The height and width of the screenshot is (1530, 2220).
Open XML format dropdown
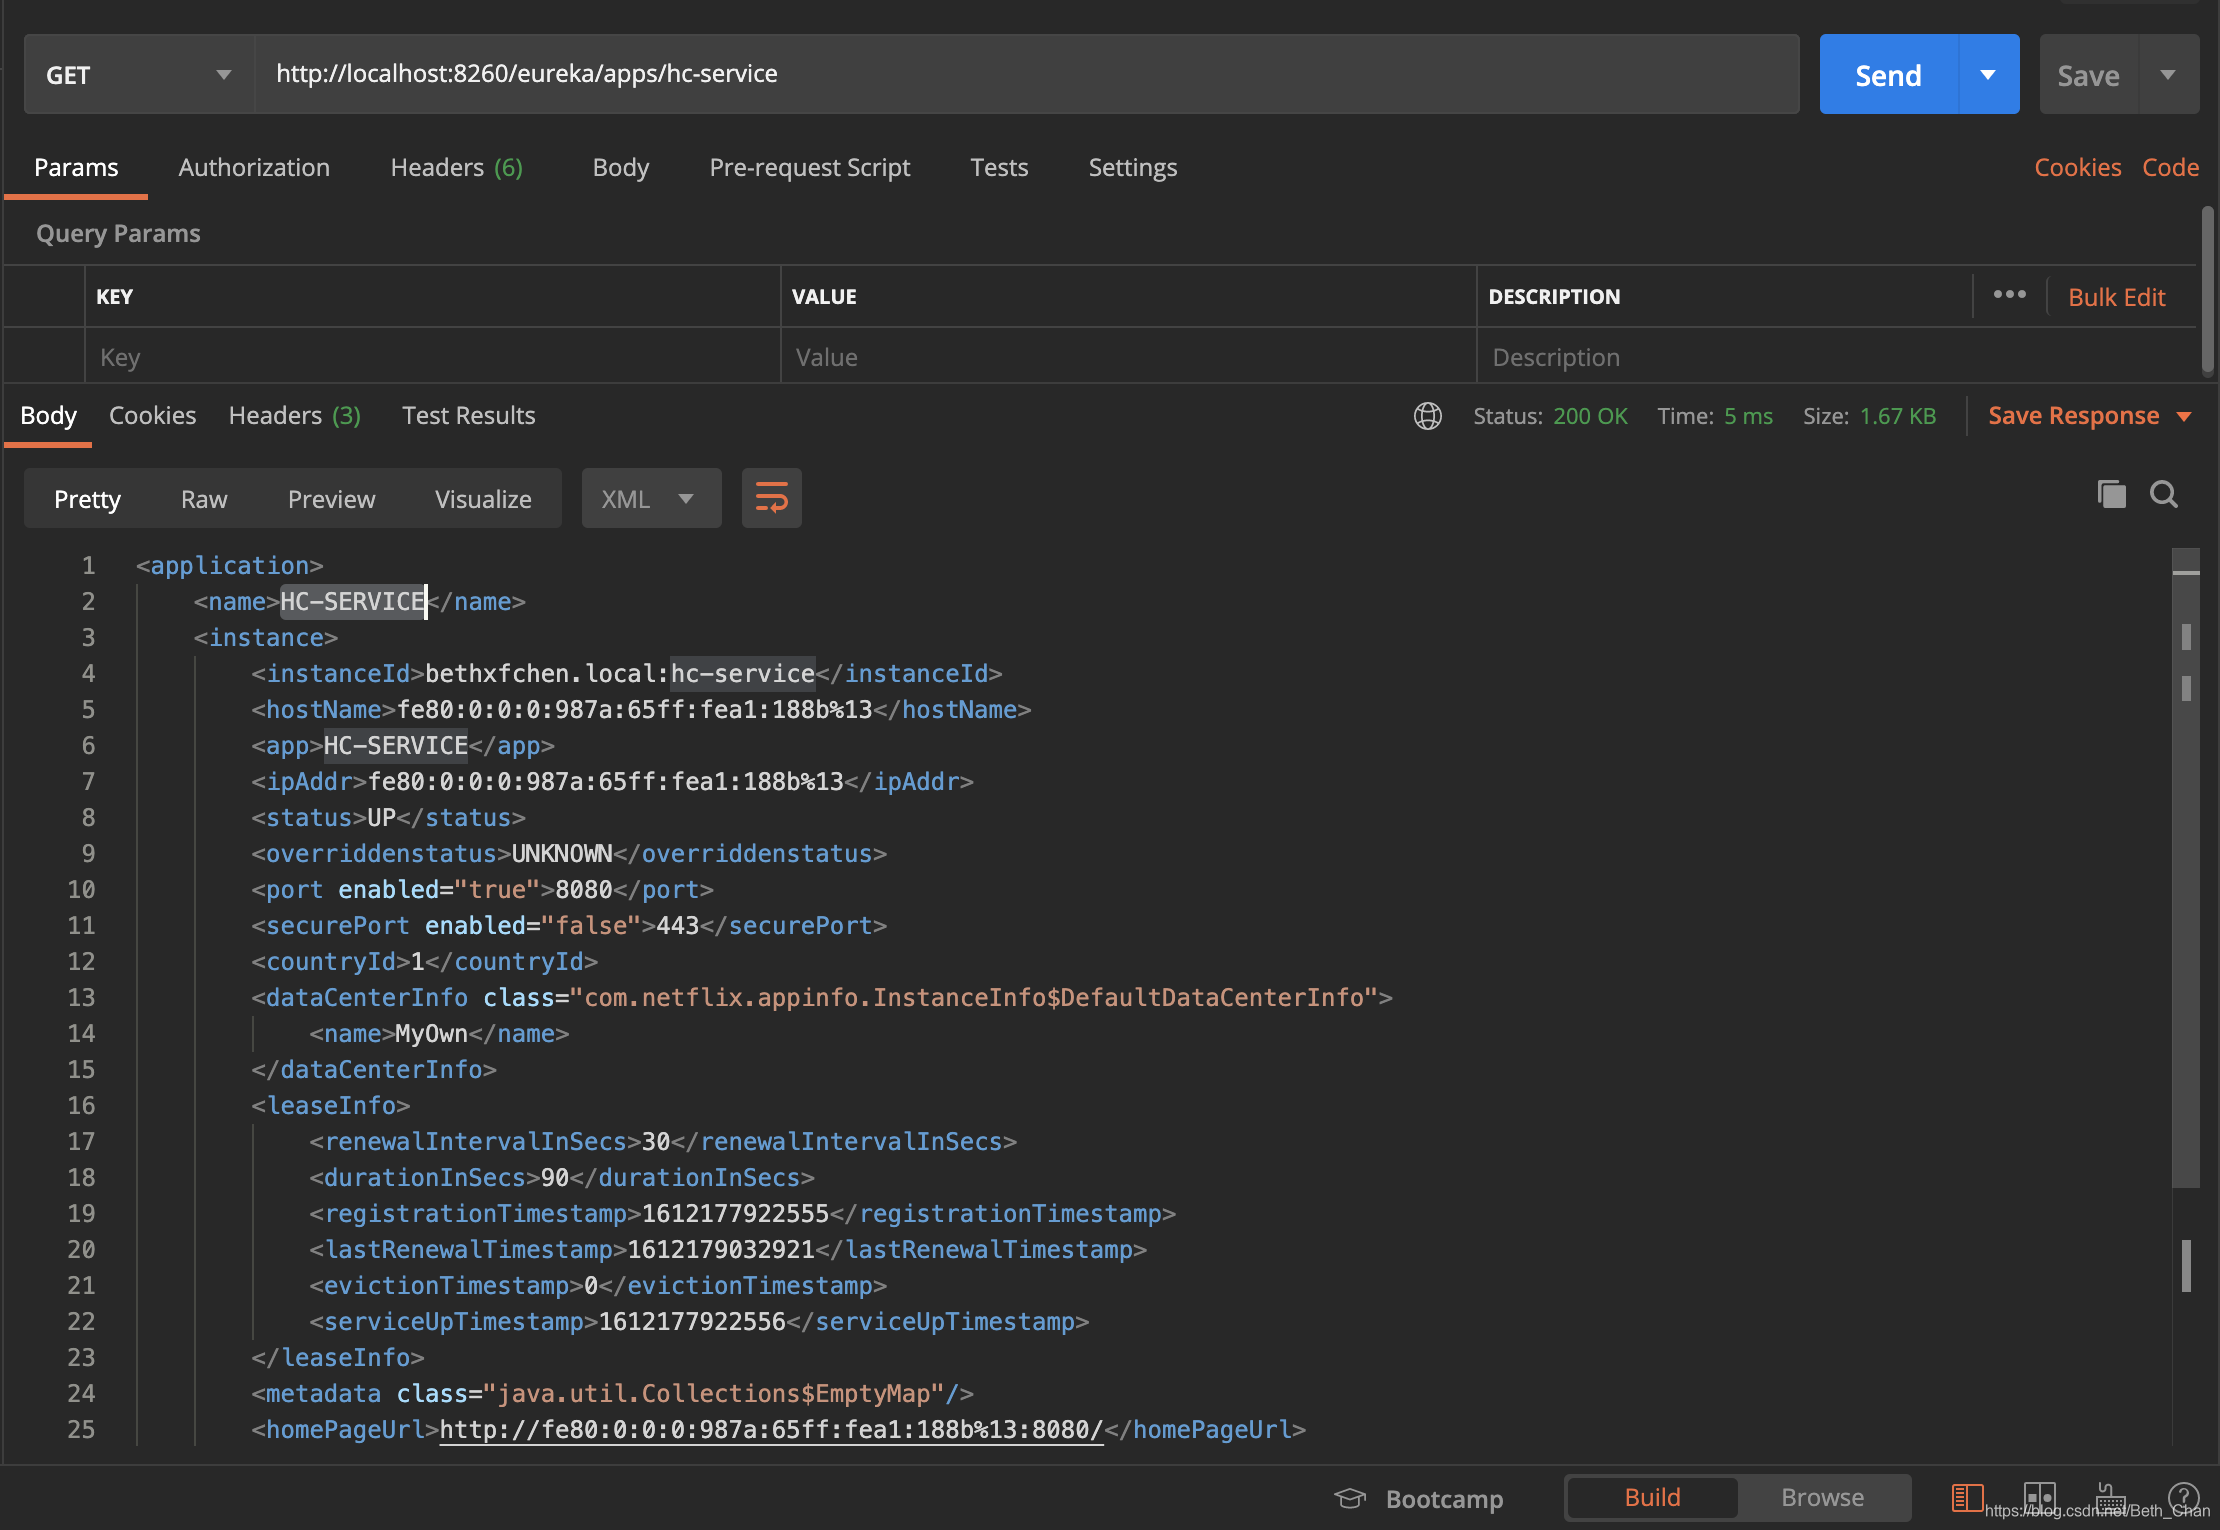pyautogui.click(x=650, y=499)
